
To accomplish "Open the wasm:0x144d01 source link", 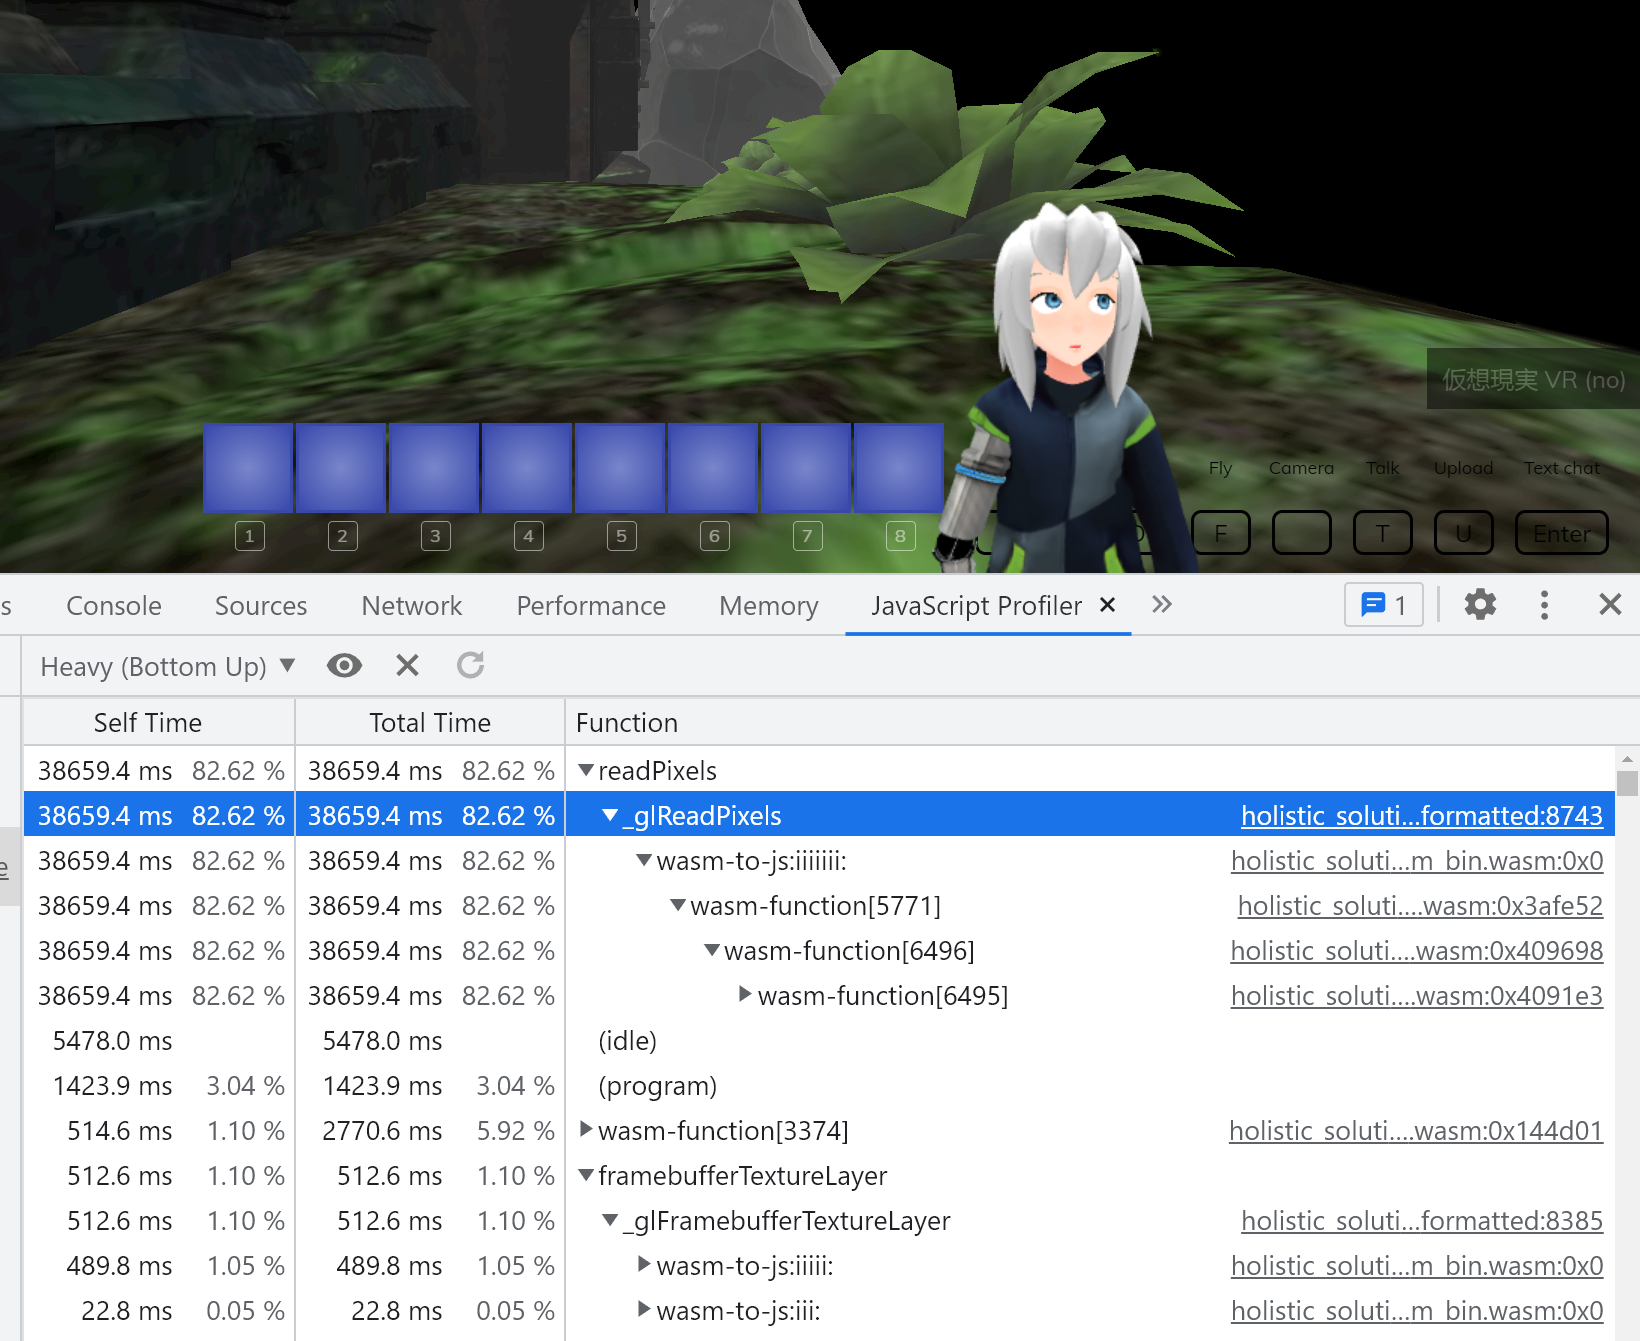I will (1416, 1131).
